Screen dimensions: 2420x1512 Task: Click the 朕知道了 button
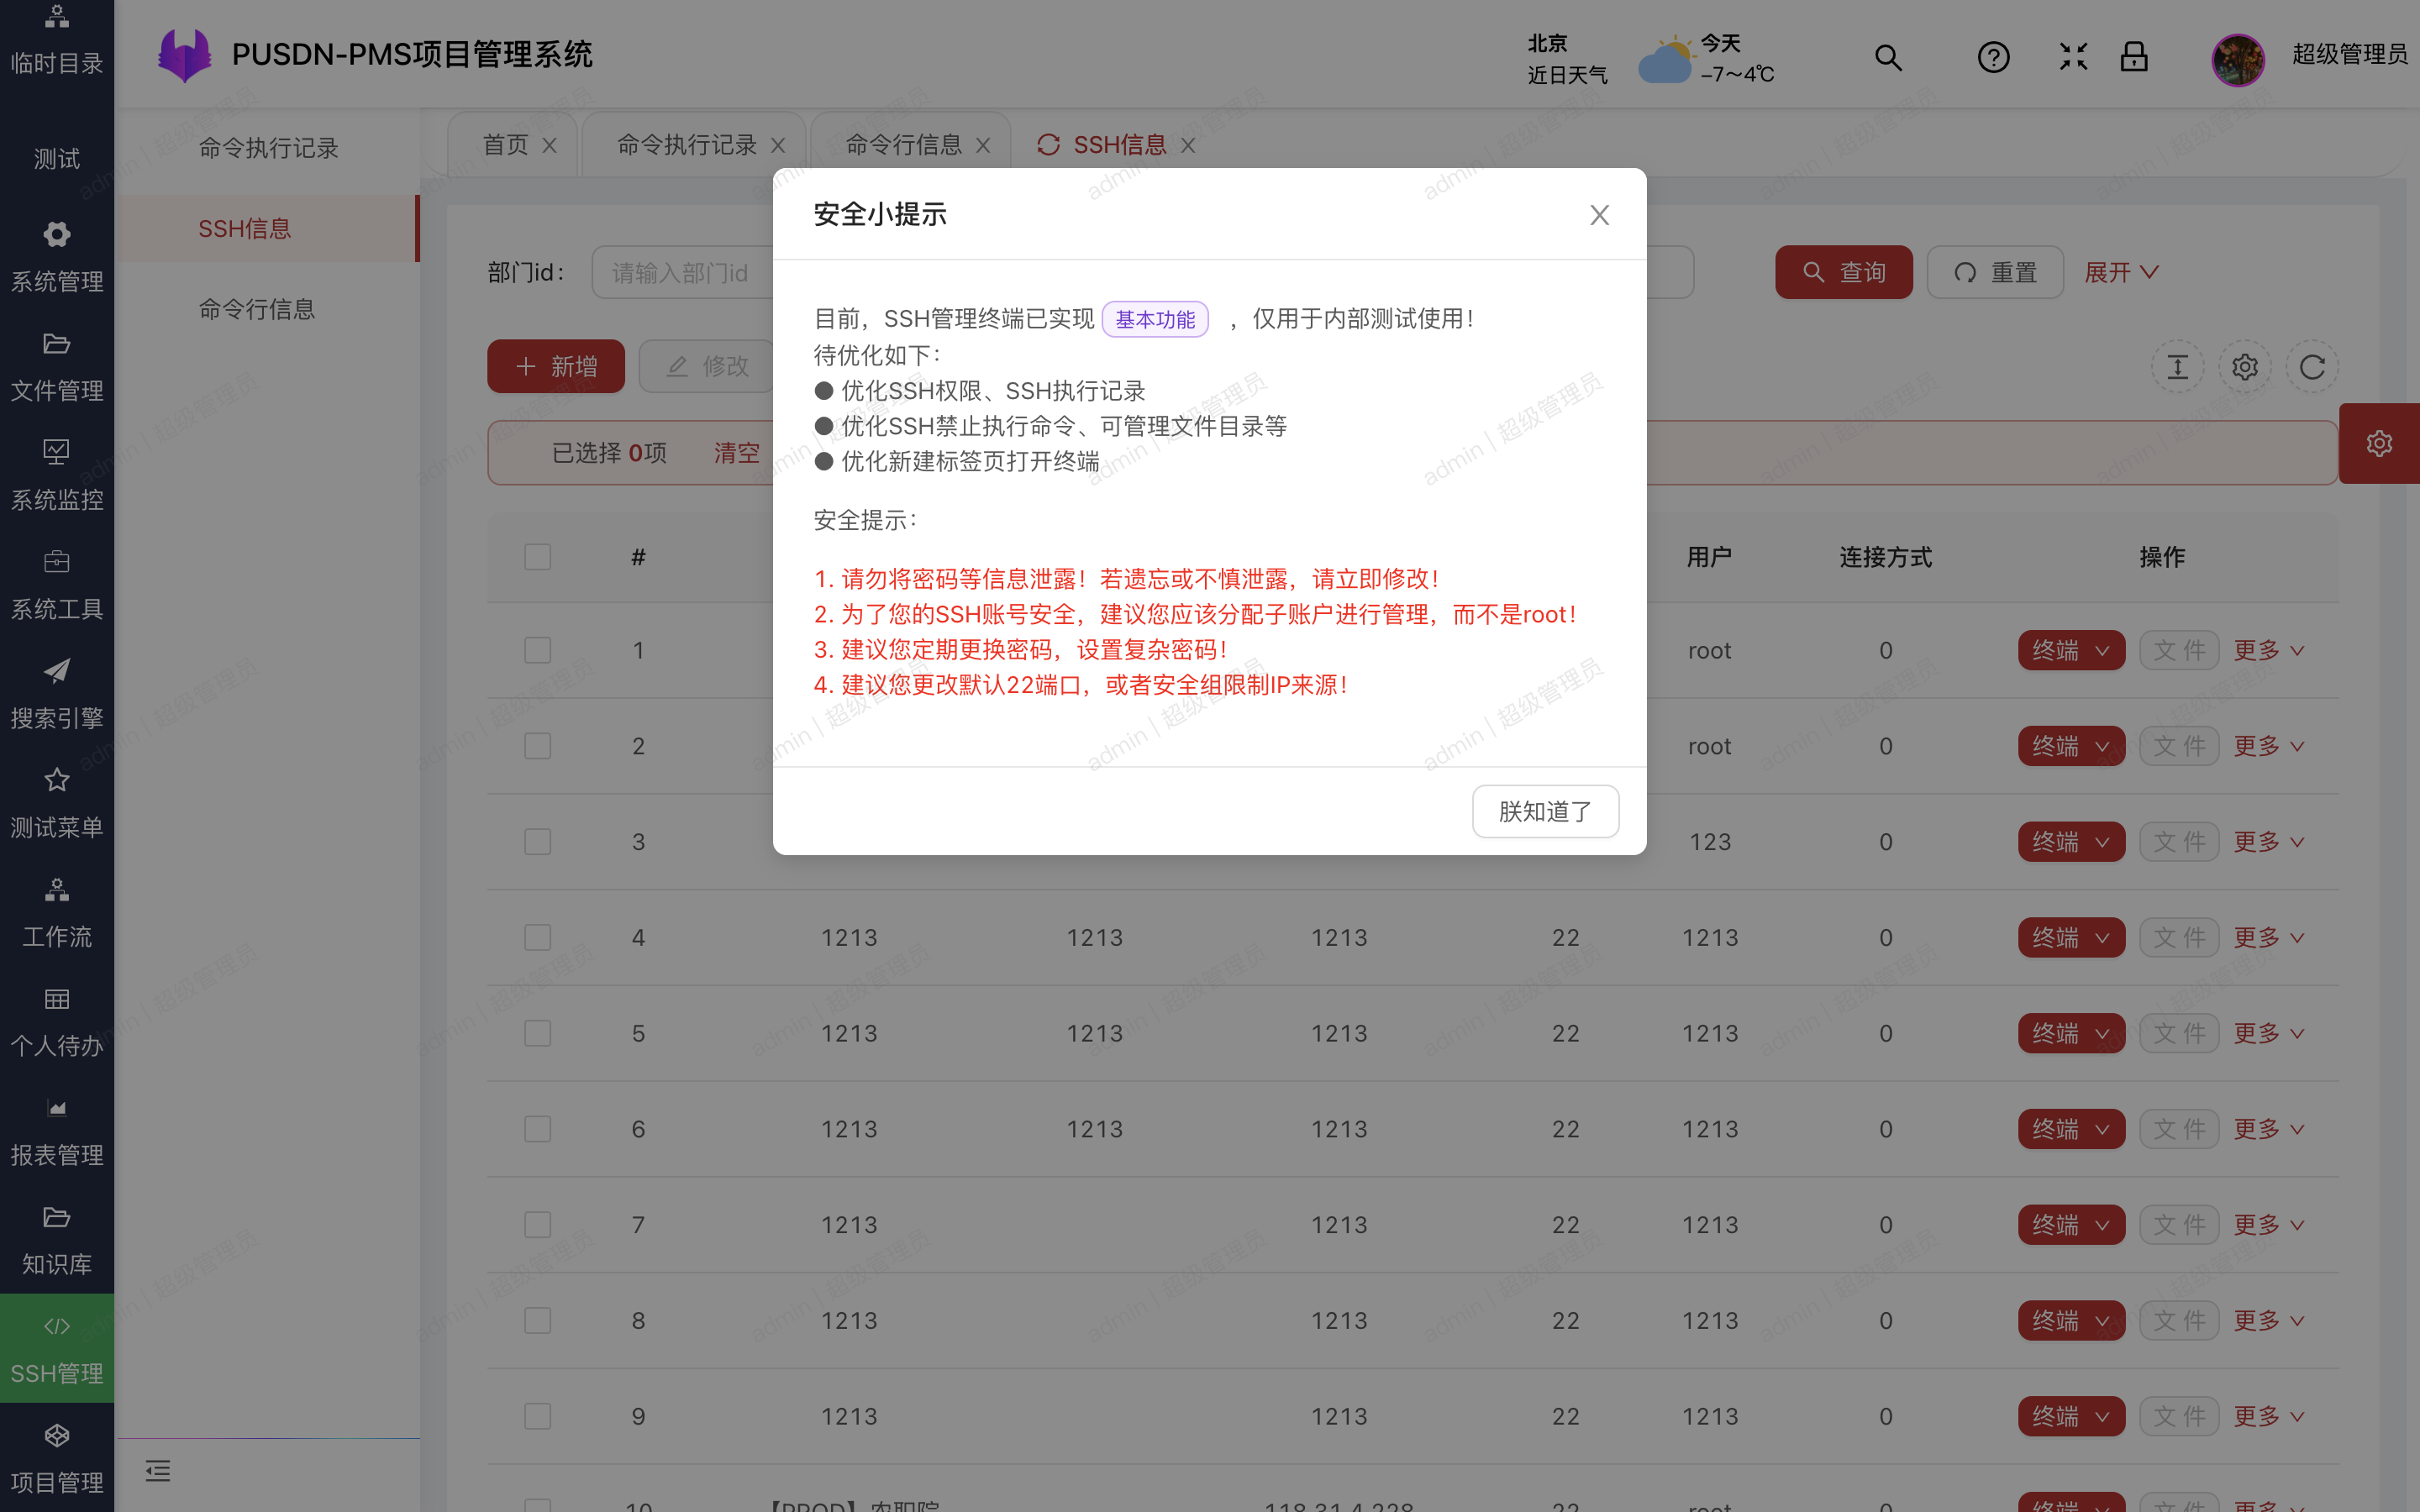tap(1545, 811)
